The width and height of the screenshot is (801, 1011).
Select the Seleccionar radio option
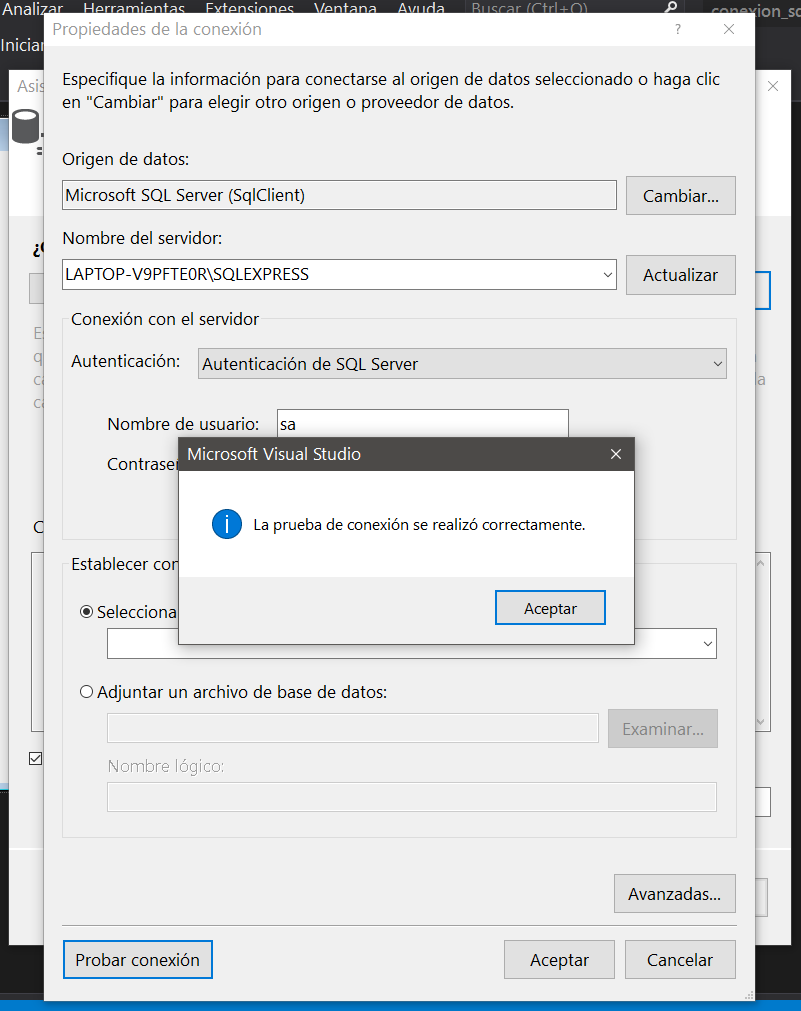tap(86, 611)
